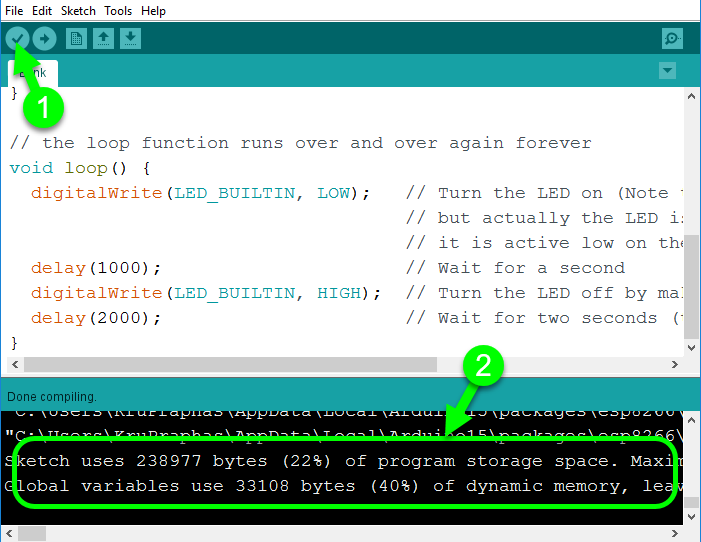Screen dimensions: 701x542
Task: Create a new sketch with New icon
Action: 76,38
